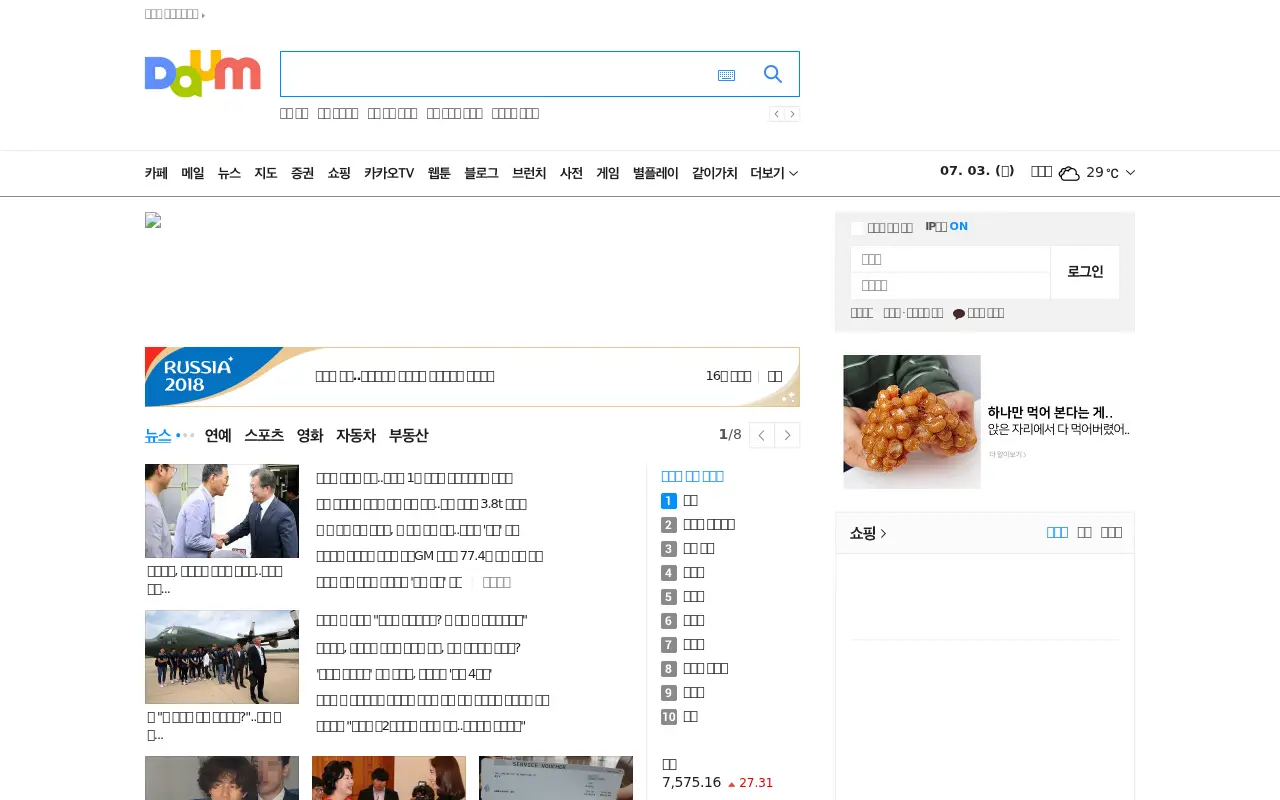Expand the weather dropdown next to 29℃
Image resolution: width=1280 pixels, height=800 pixels.
[x=1130, y=173]
